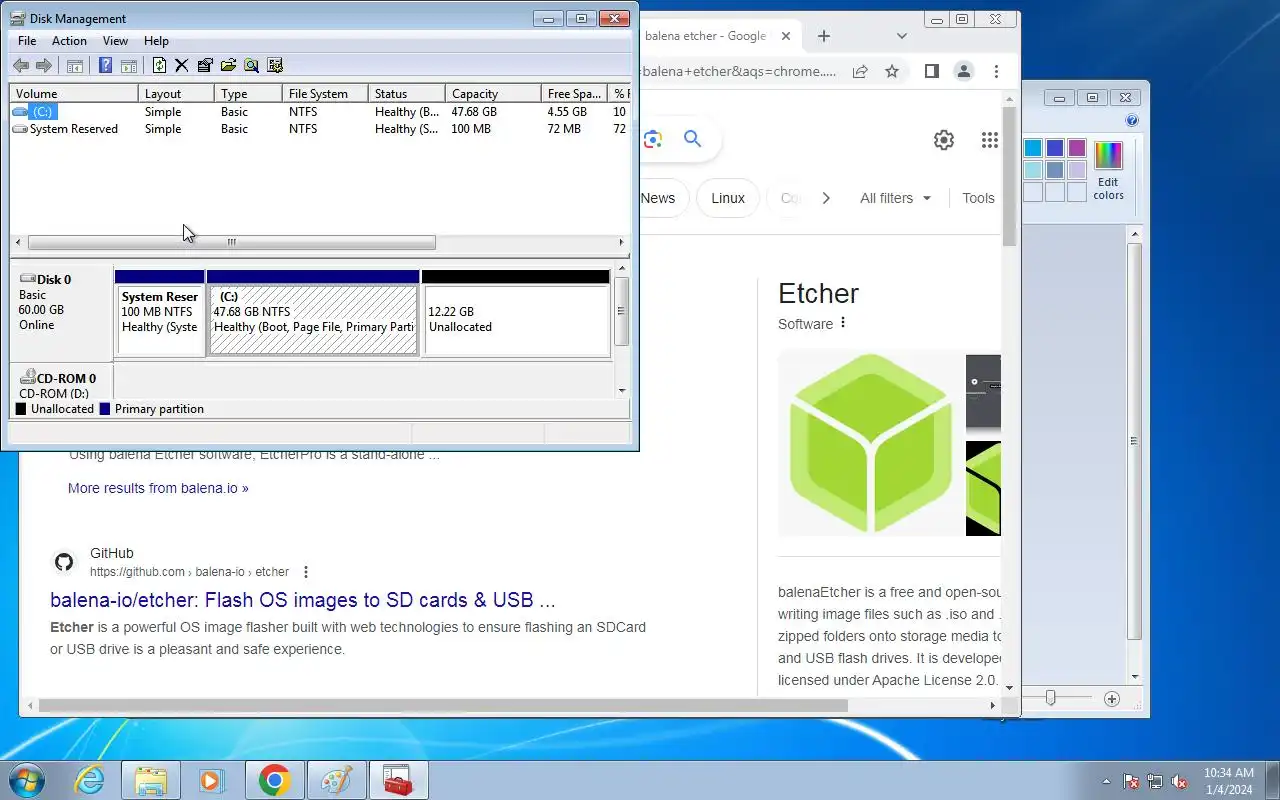
Task: Open Chrome side panel icon
Action: tap(931, 71)
